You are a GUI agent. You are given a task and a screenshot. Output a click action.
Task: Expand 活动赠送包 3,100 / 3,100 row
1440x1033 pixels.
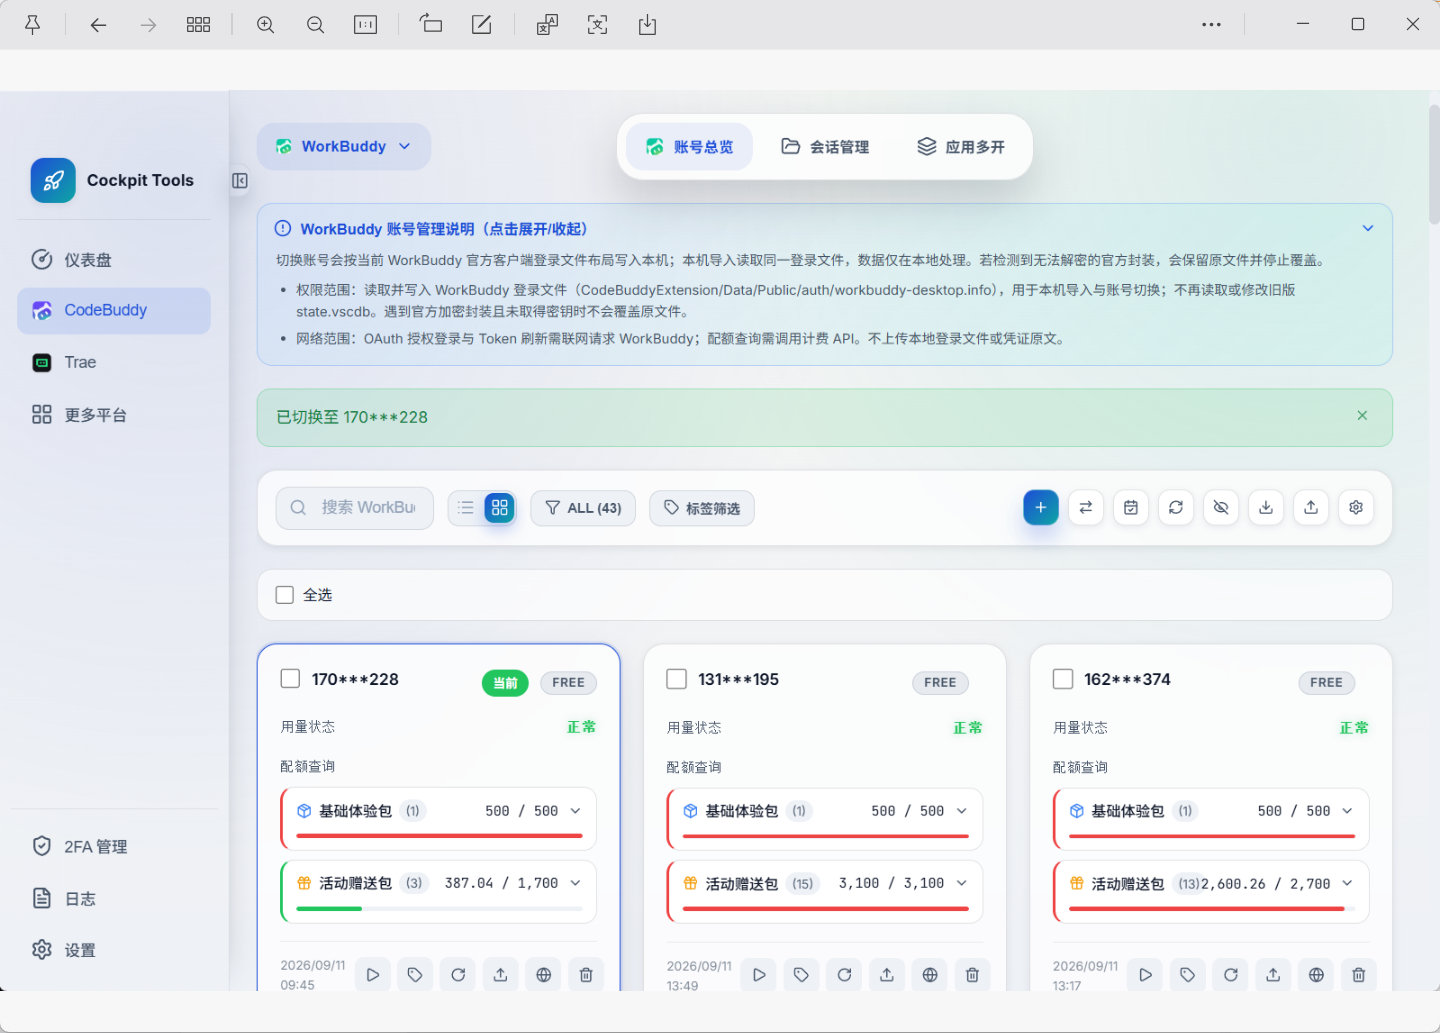(x=962, y=883)
